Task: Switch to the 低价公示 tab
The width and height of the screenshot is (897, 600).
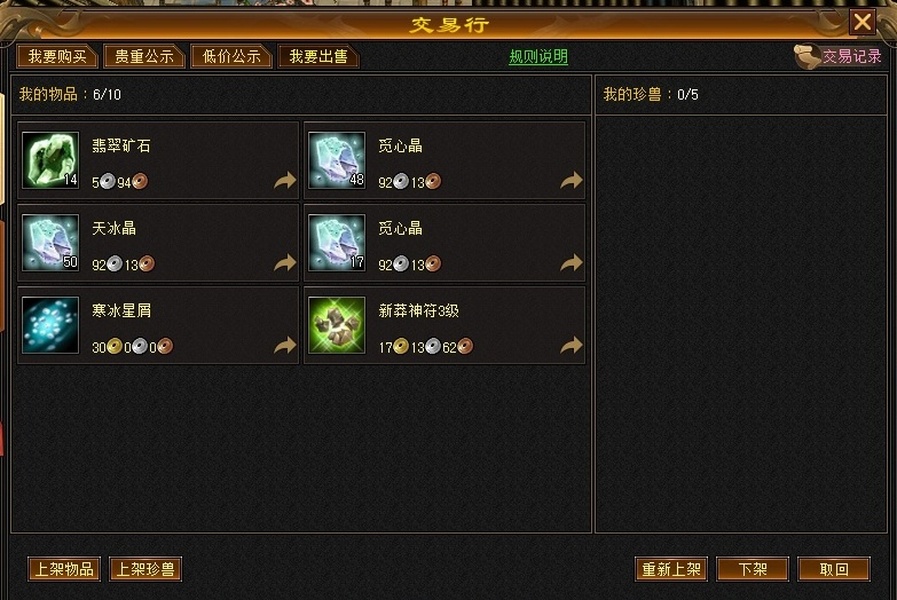Action: coord(231,57)
